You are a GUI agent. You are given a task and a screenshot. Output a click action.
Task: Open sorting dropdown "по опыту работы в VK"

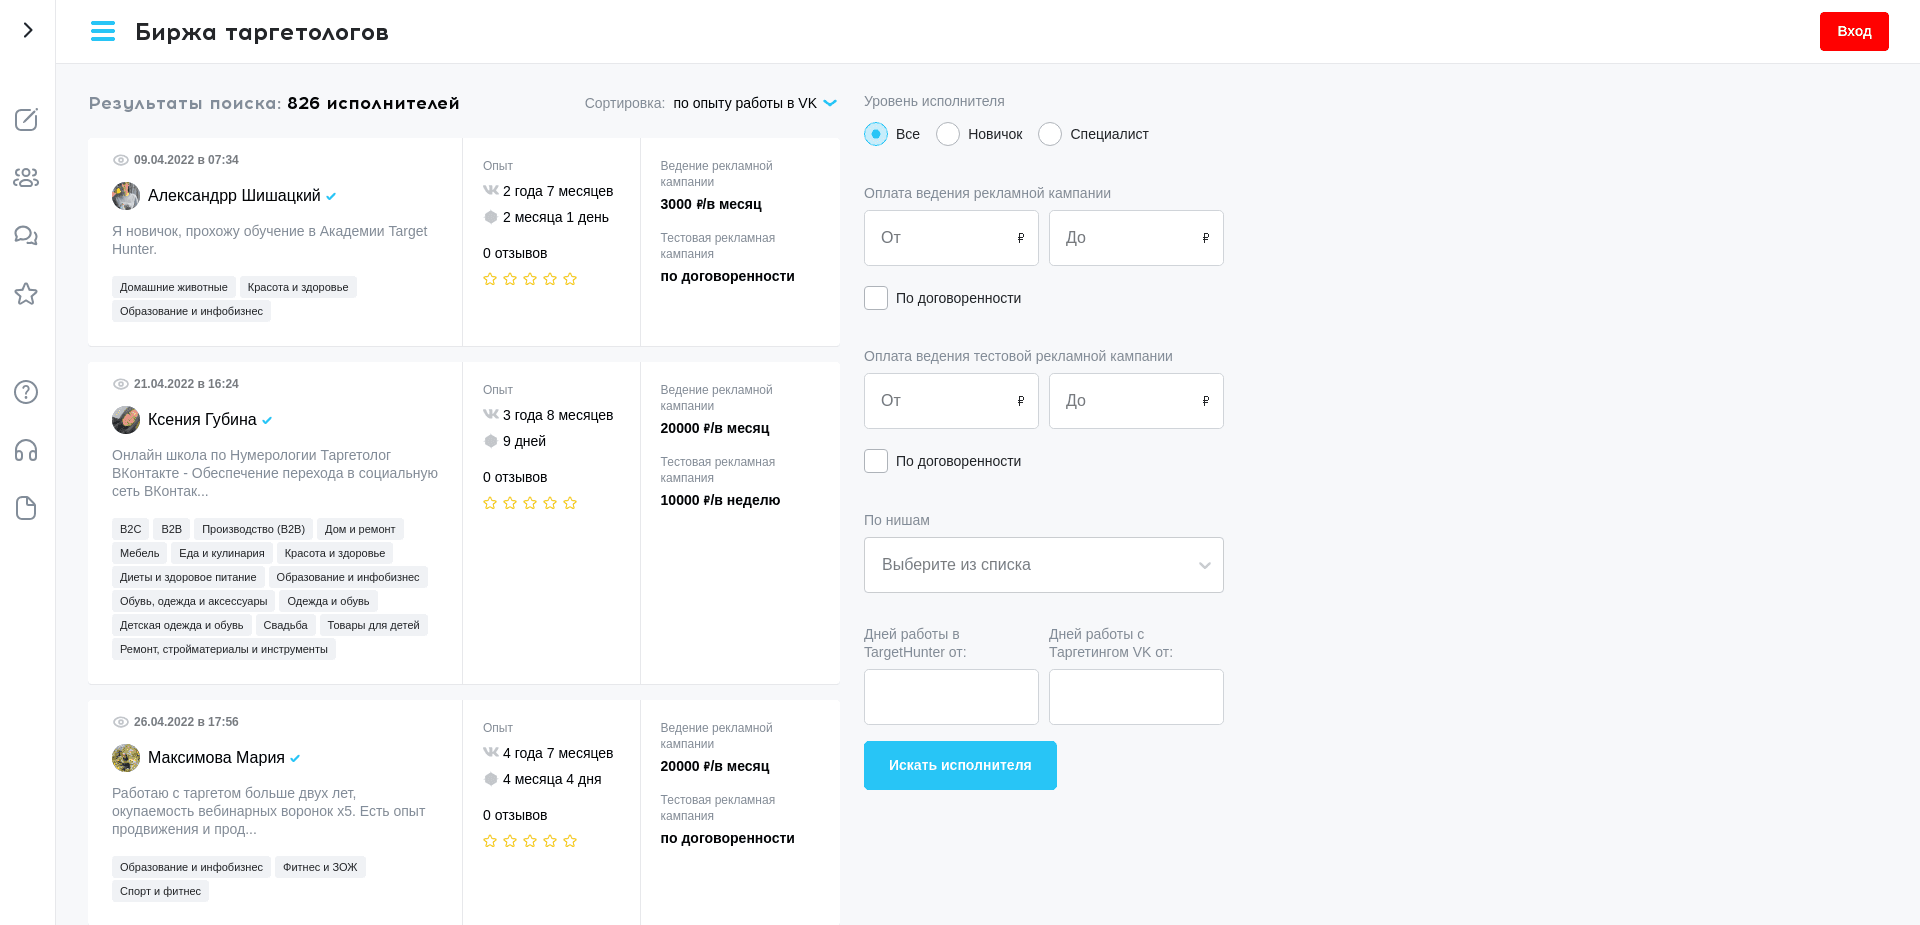point(754,103)
